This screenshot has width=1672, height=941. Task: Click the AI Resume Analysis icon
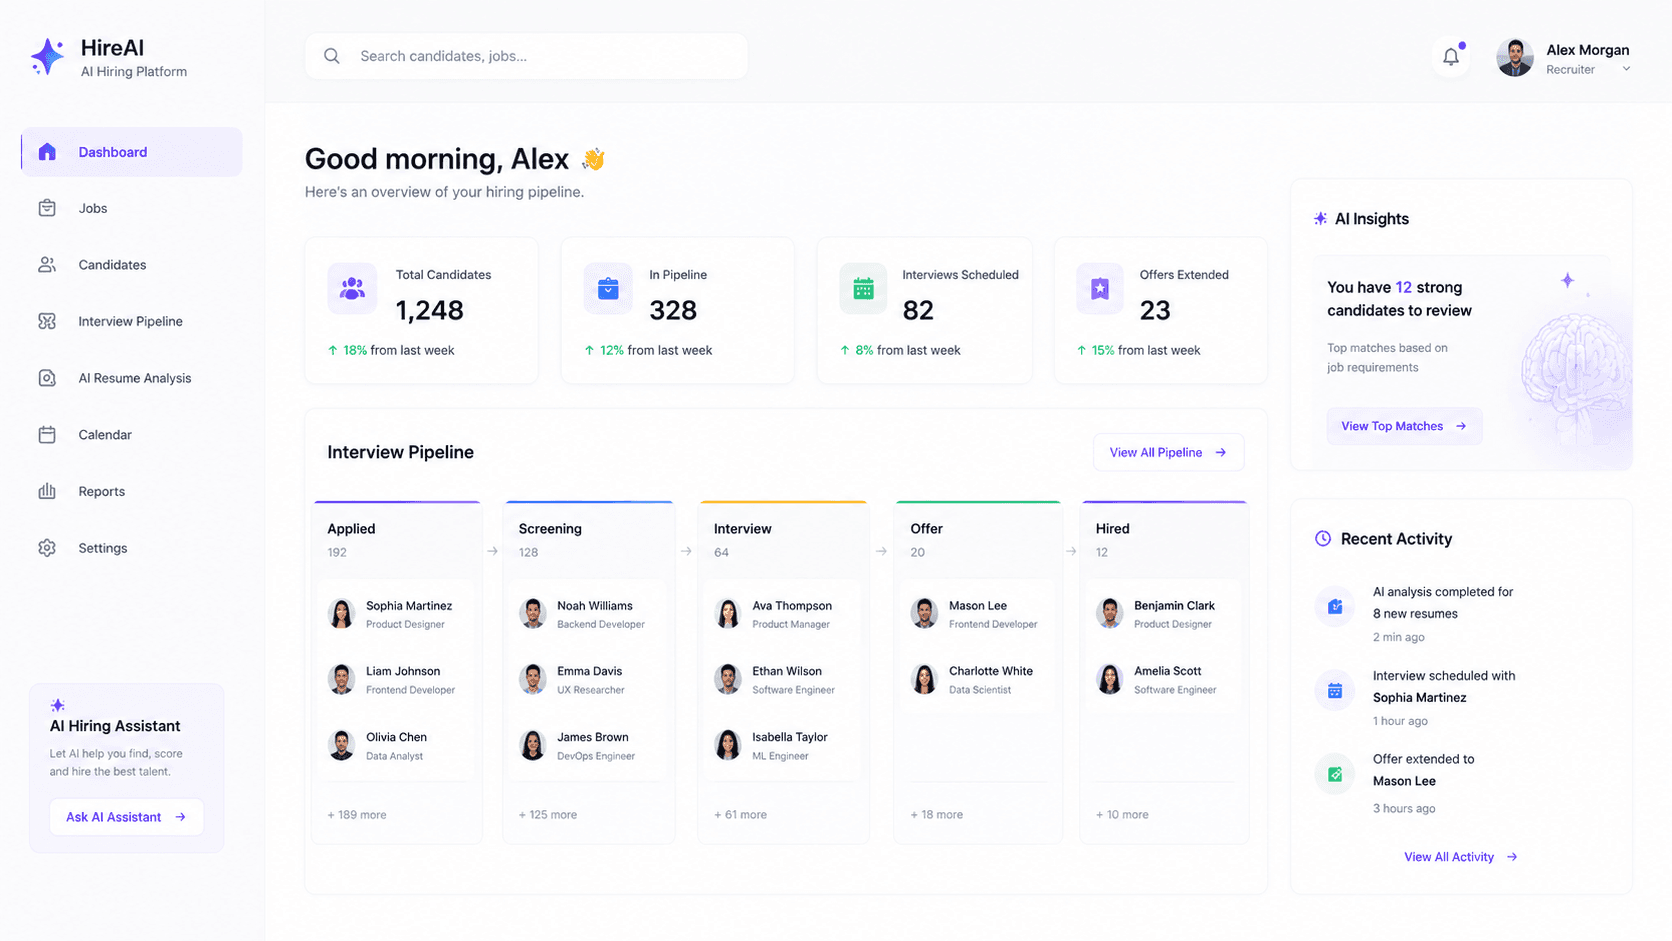47,378
